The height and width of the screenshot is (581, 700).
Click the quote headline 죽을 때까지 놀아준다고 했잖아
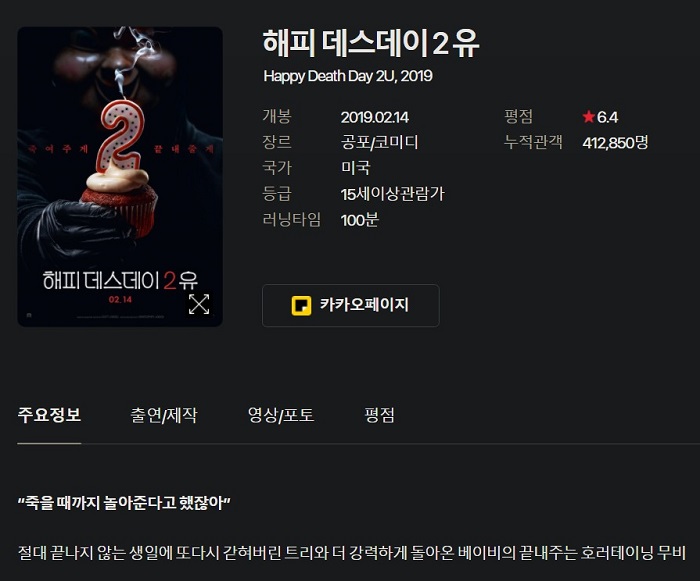point(124,503)
